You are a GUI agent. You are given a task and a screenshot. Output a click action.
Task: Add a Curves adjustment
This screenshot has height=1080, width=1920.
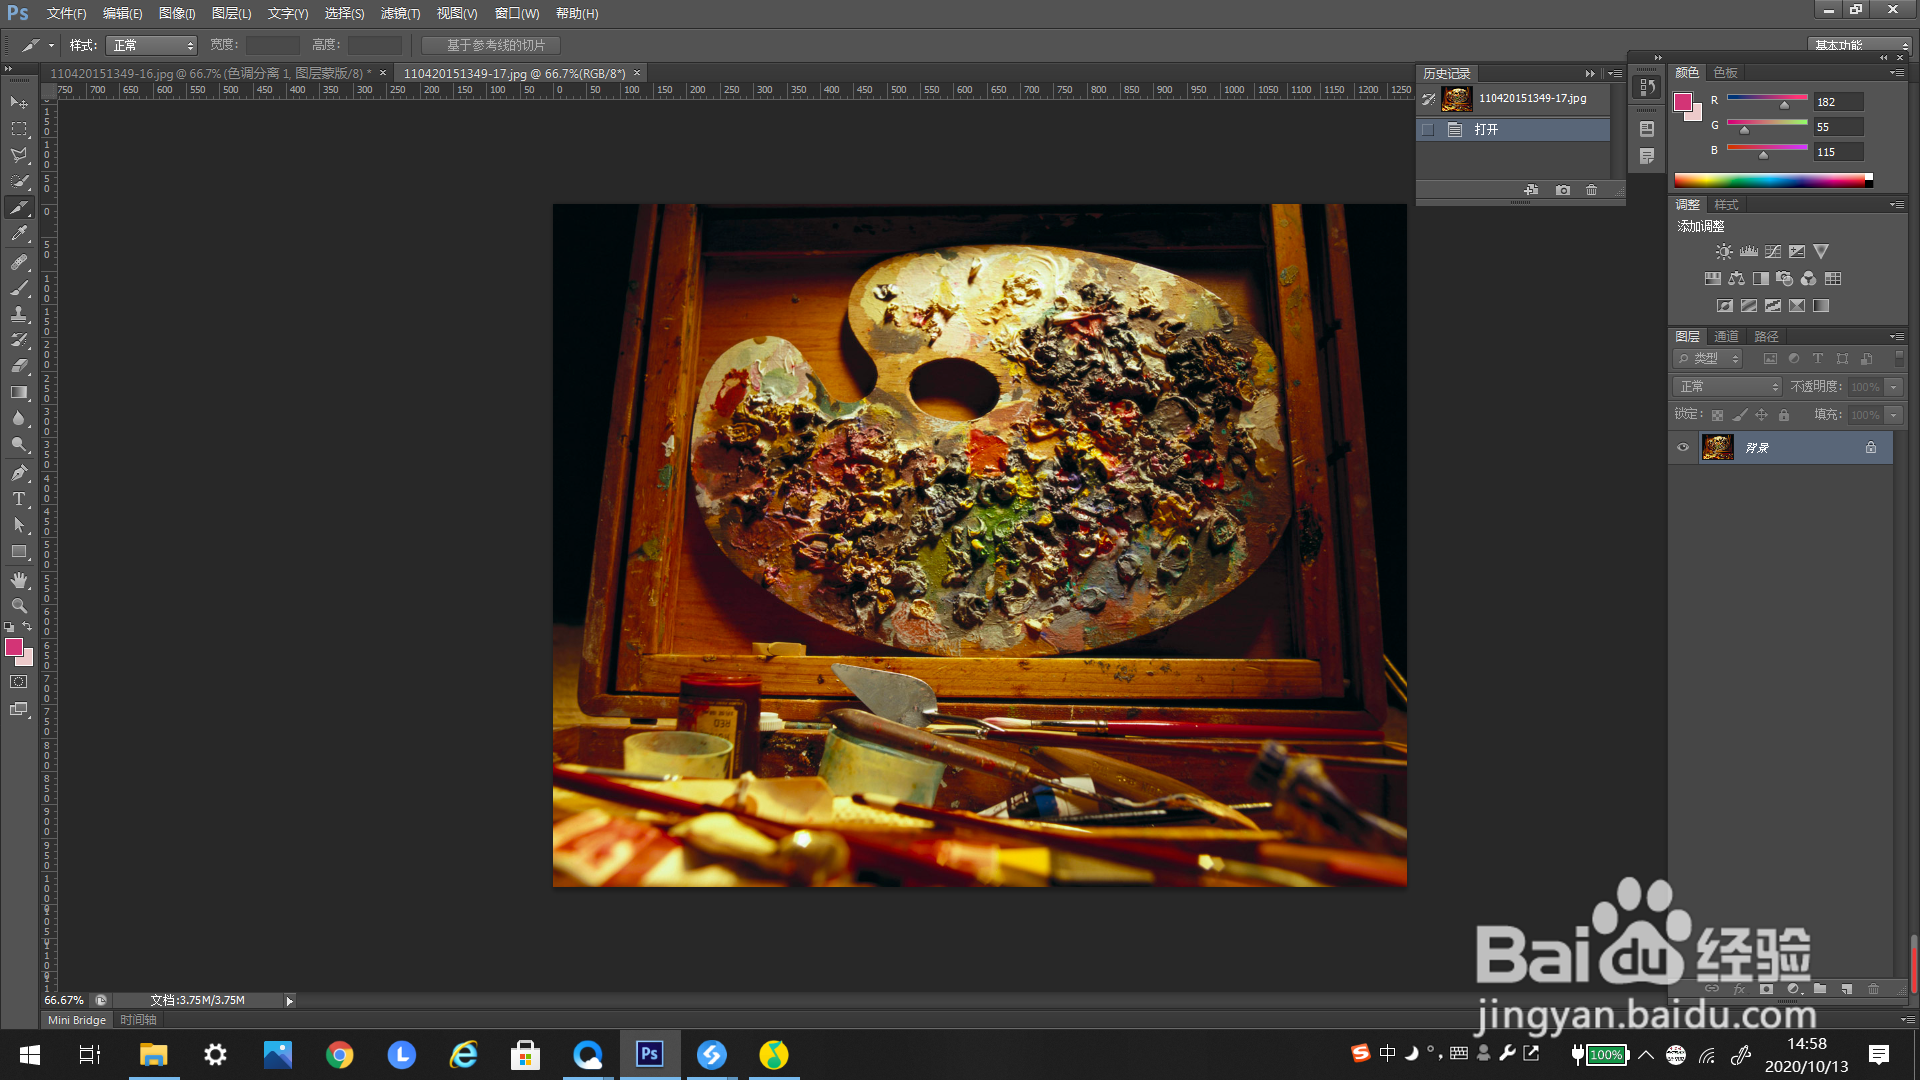(1773, 252)
